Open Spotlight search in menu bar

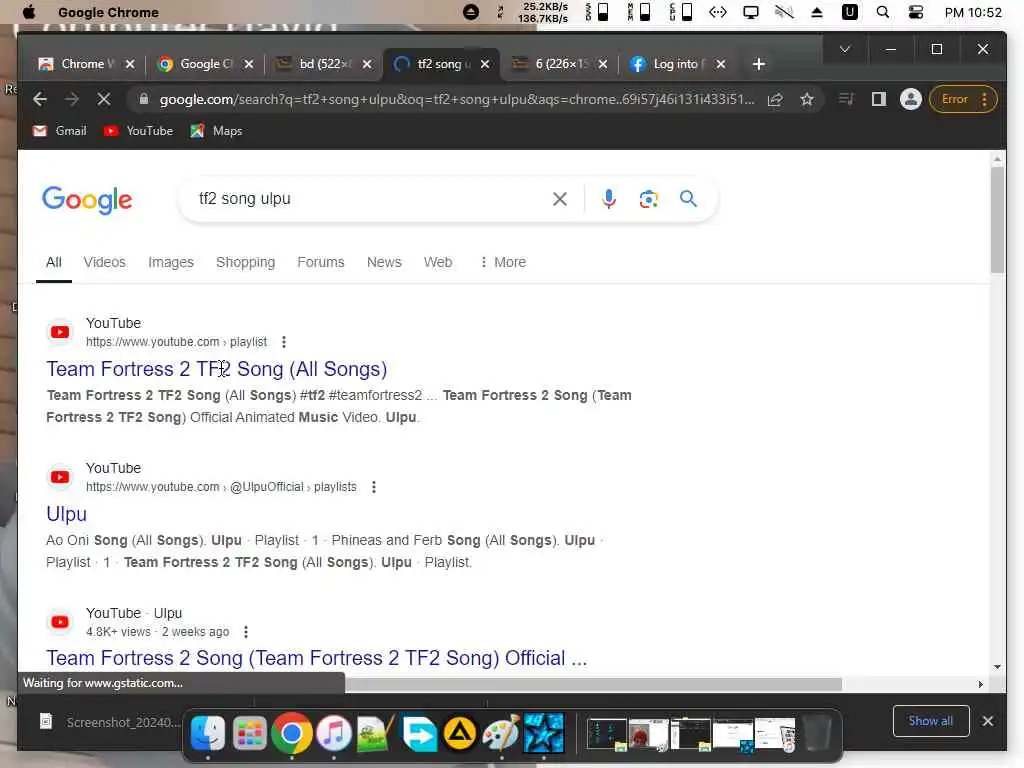coord(882,12)
